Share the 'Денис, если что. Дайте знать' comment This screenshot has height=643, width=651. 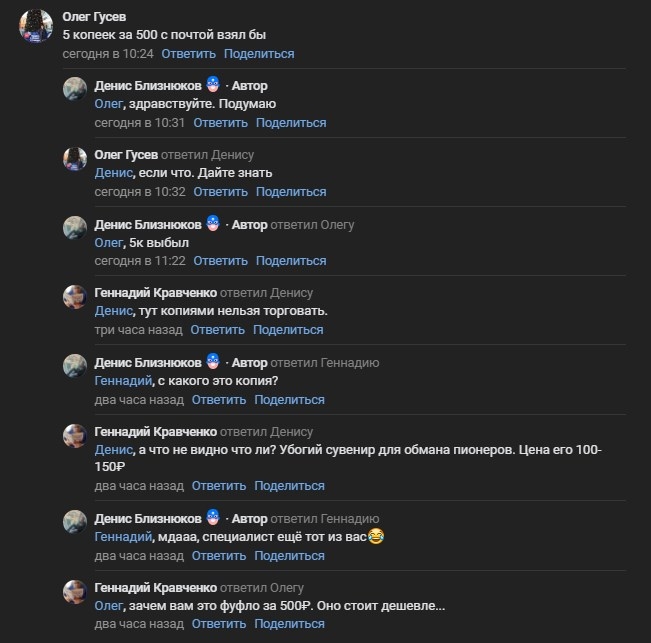291,192
